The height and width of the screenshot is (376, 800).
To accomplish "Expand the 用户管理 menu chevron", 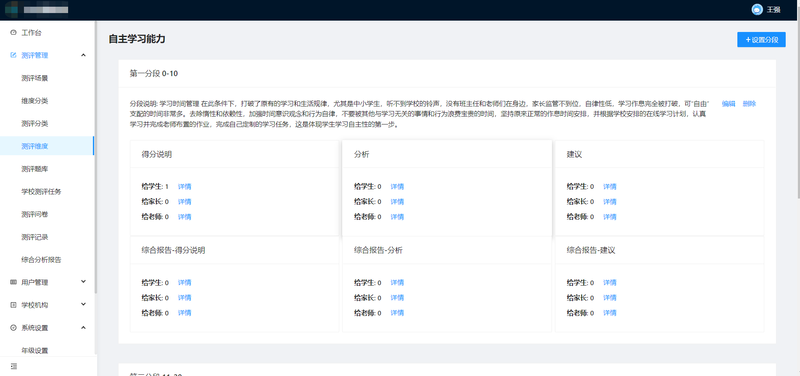I will [x=84, y=282].
